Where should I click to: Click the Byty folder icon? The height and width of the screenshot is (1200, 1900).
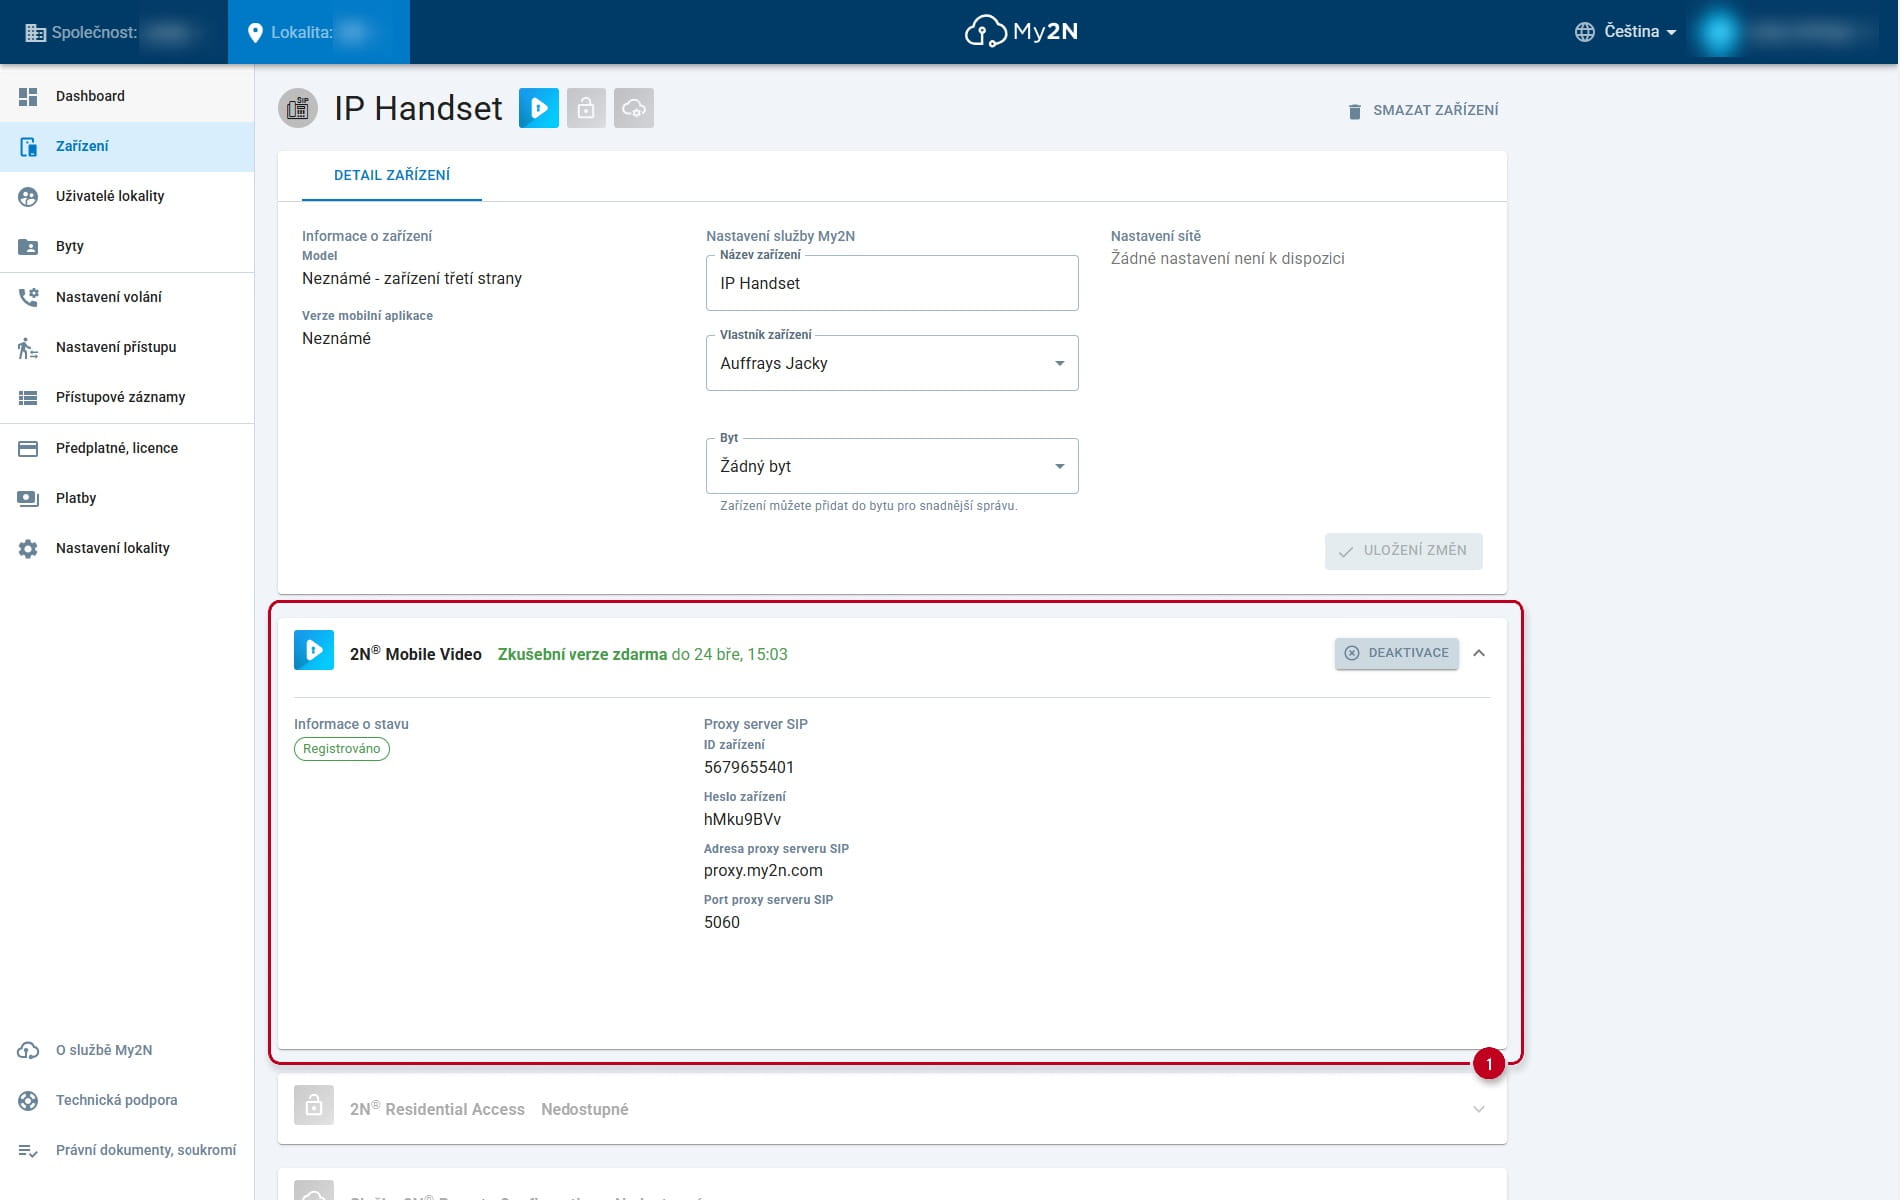click(28, 246)
